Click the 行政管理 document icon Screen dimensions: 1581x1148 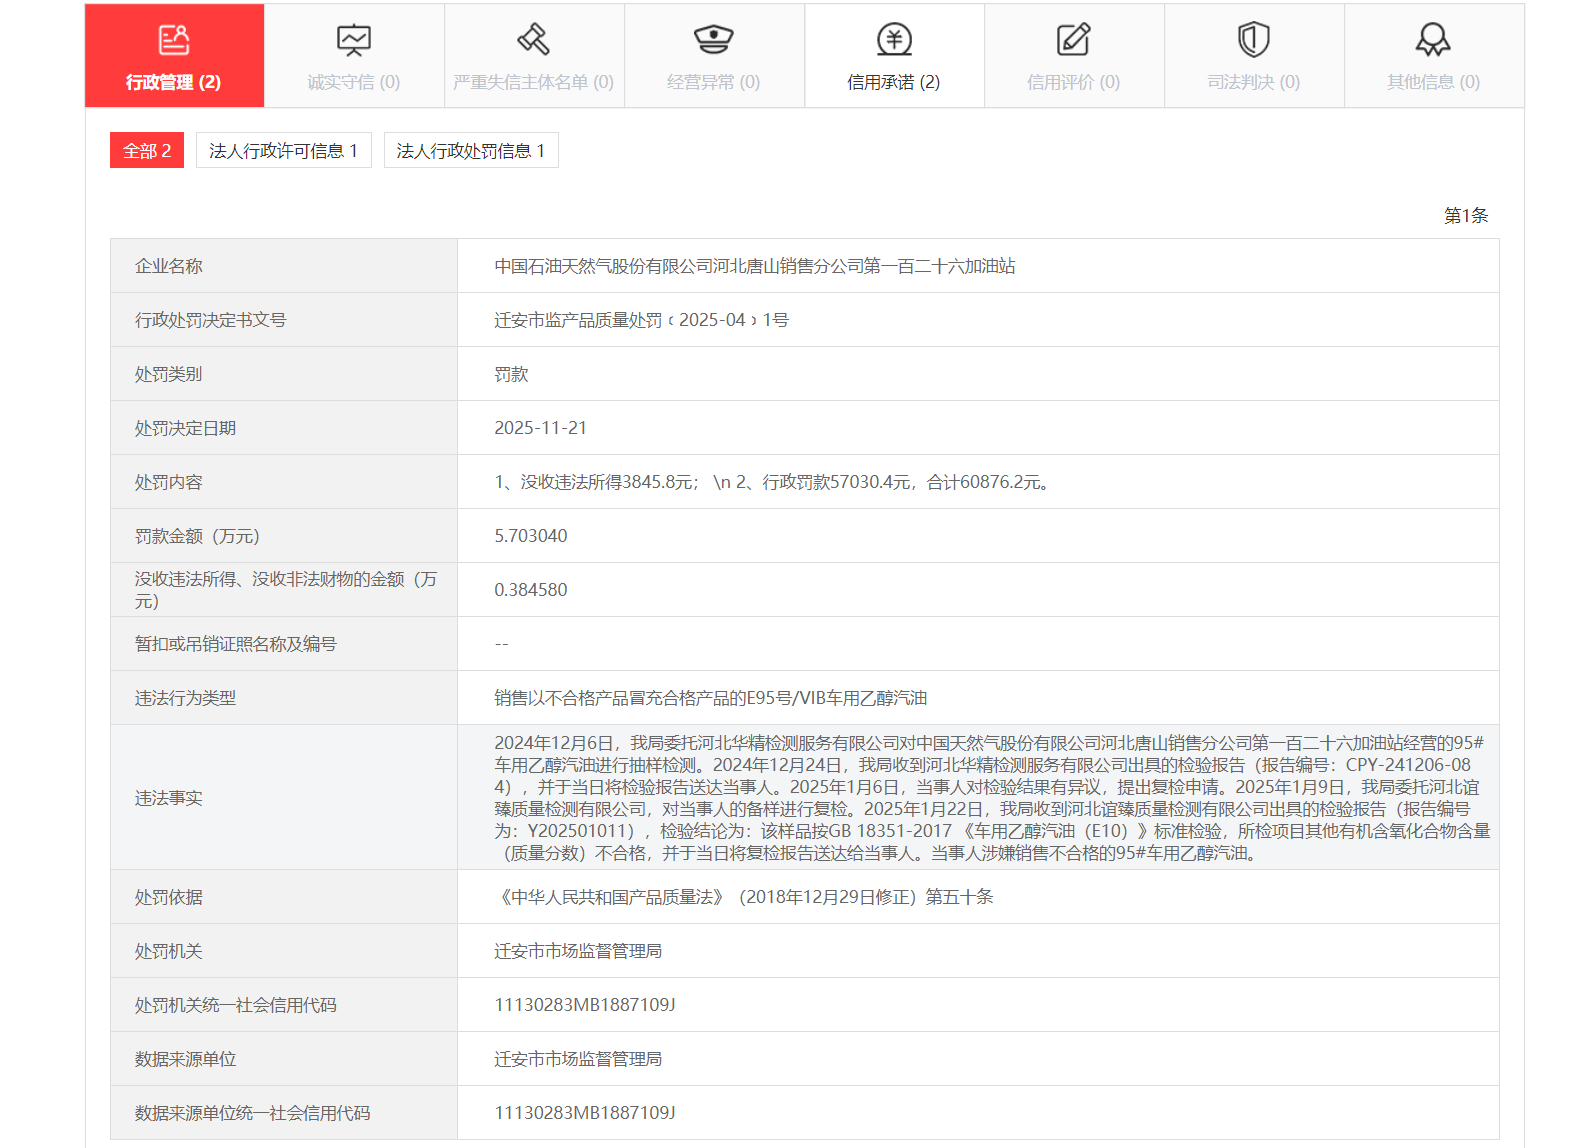(174, 40)
